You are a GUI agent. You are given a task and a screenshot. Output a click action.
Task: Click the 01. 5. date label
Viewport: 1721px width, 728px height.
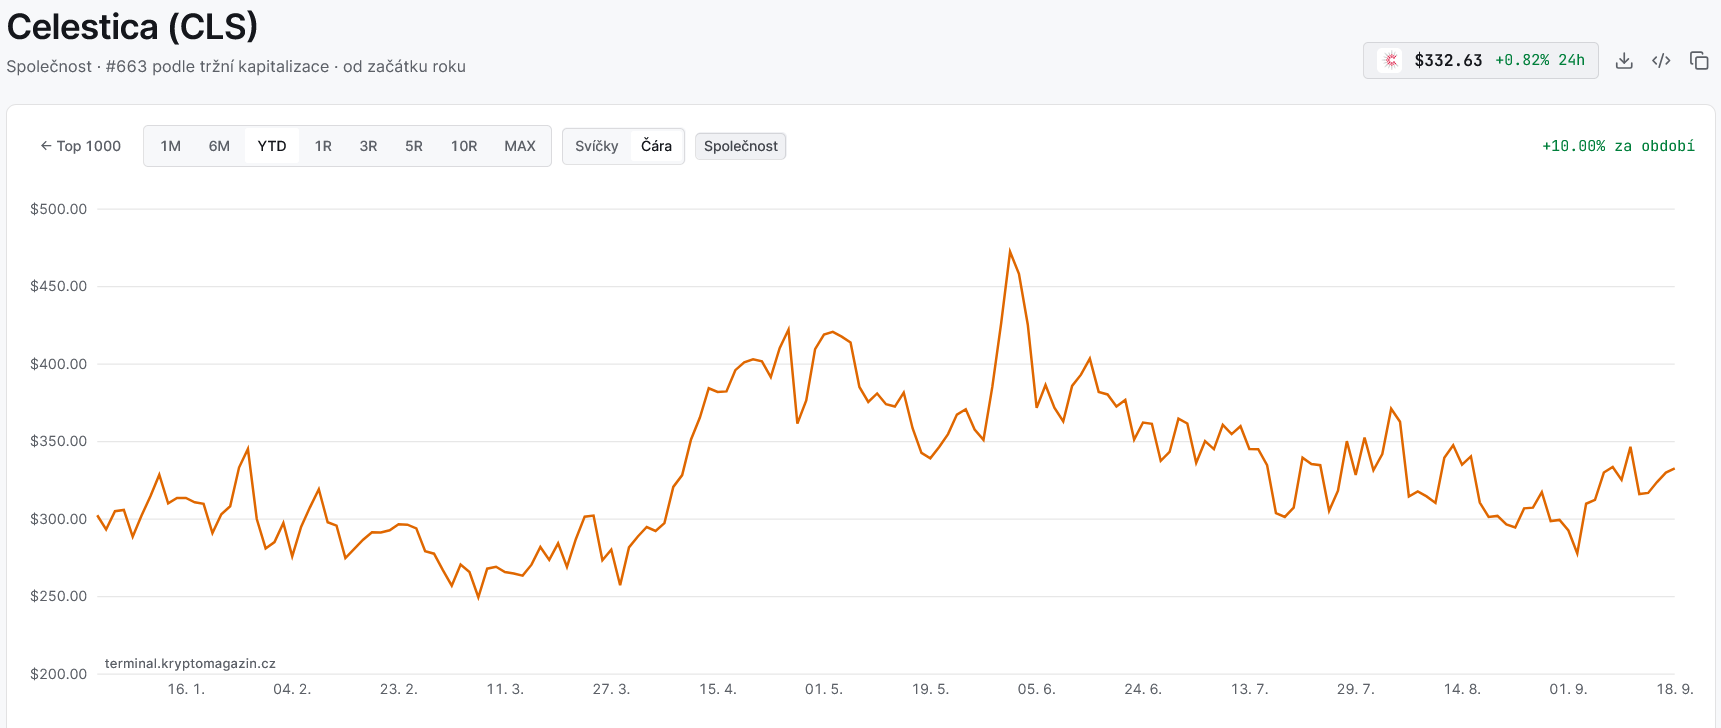[x=824, y=689]
